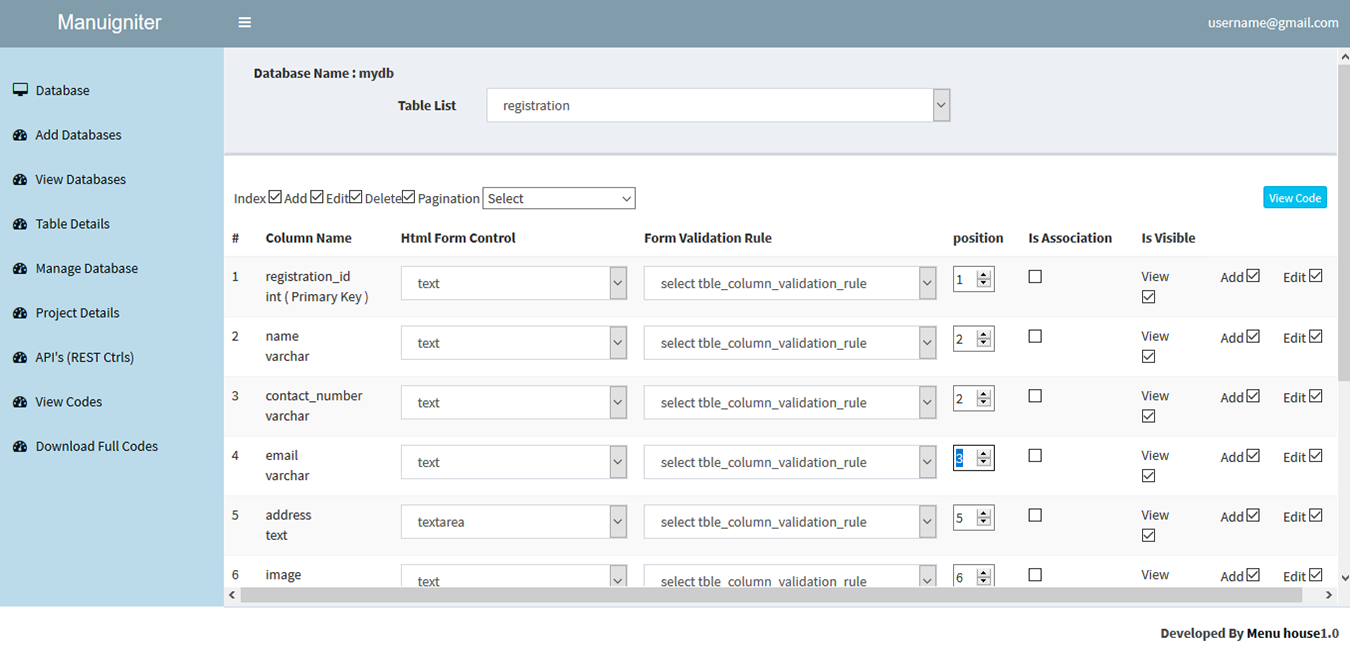
Task: Click the monitor icon beside Database
Action: (x=20, y=90)
